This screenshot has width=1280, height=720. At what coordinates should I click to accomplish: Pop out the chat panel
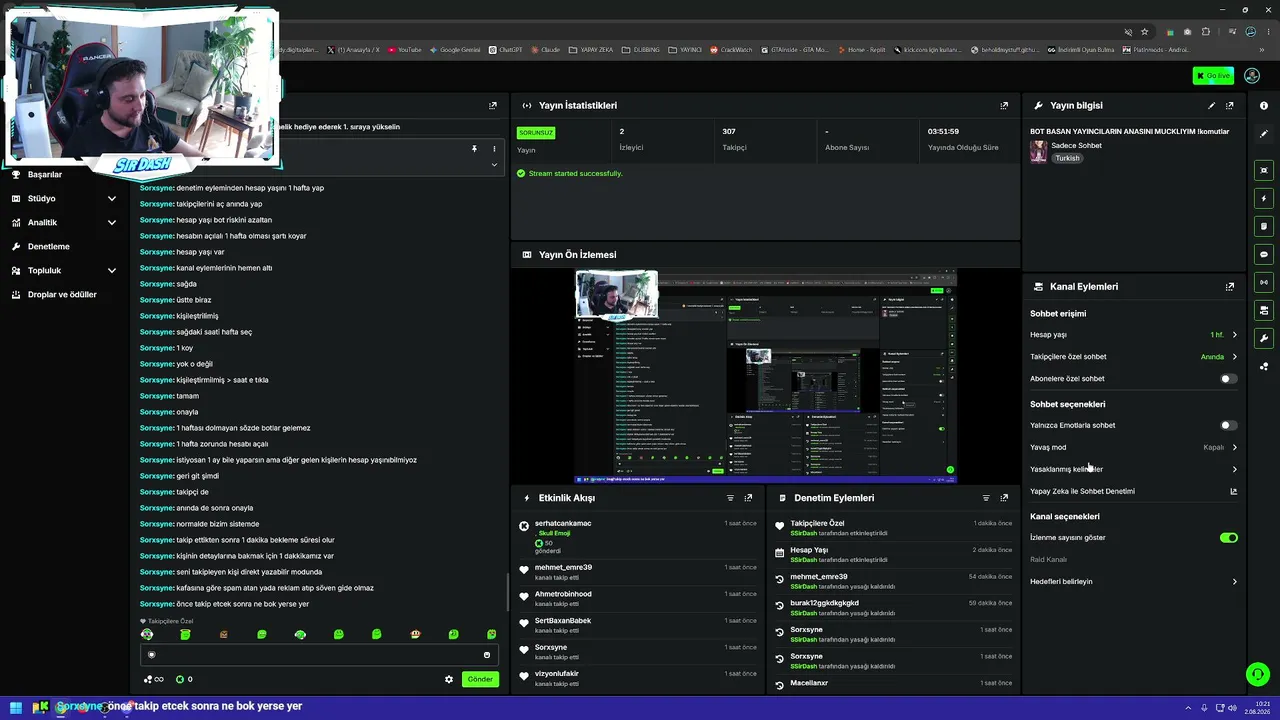click(493, 105)
